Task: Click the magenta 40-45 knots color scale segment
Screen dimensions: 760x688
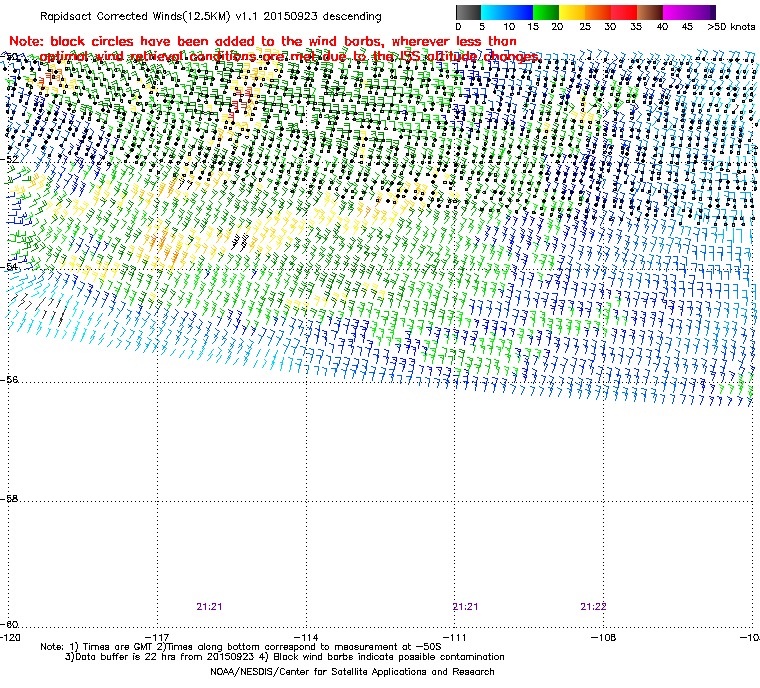Action: point(676,12)
